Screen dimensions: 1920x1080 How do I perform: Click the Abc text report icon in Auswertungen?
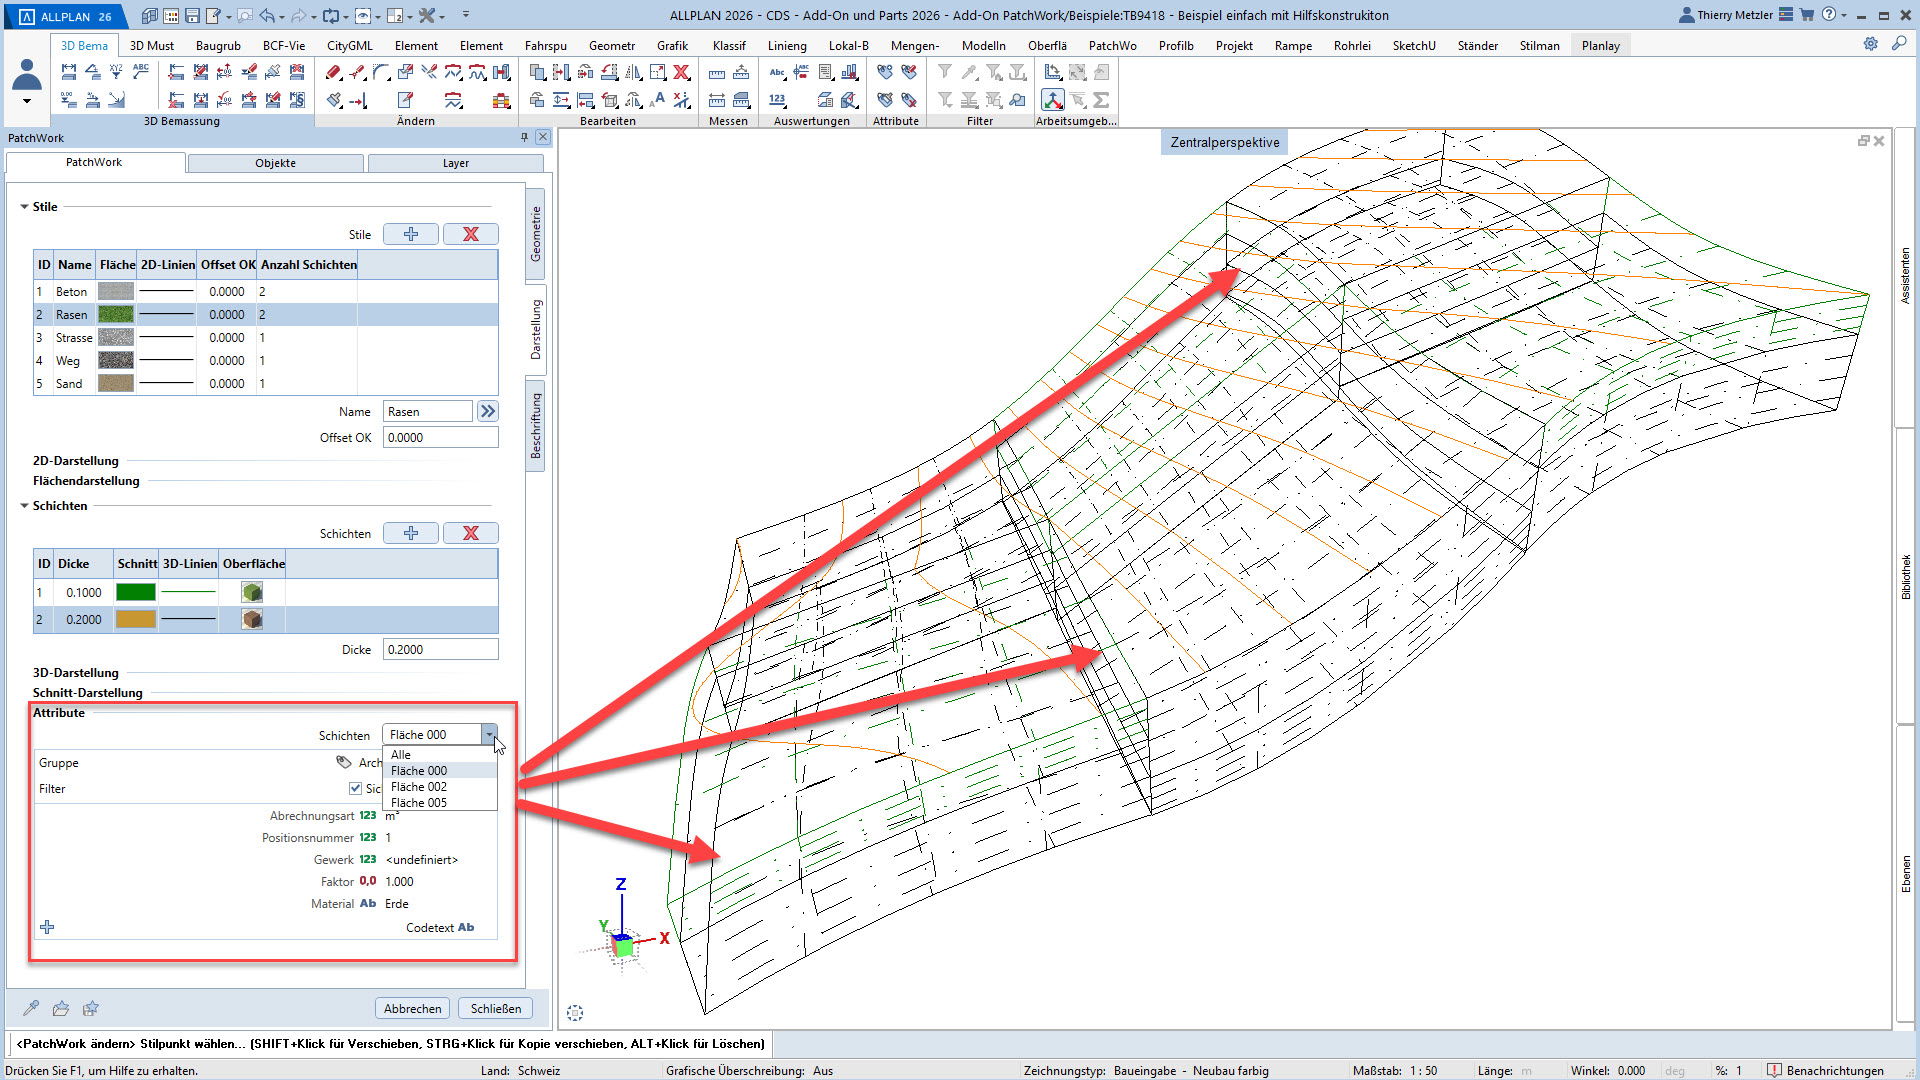click(777, 72)
